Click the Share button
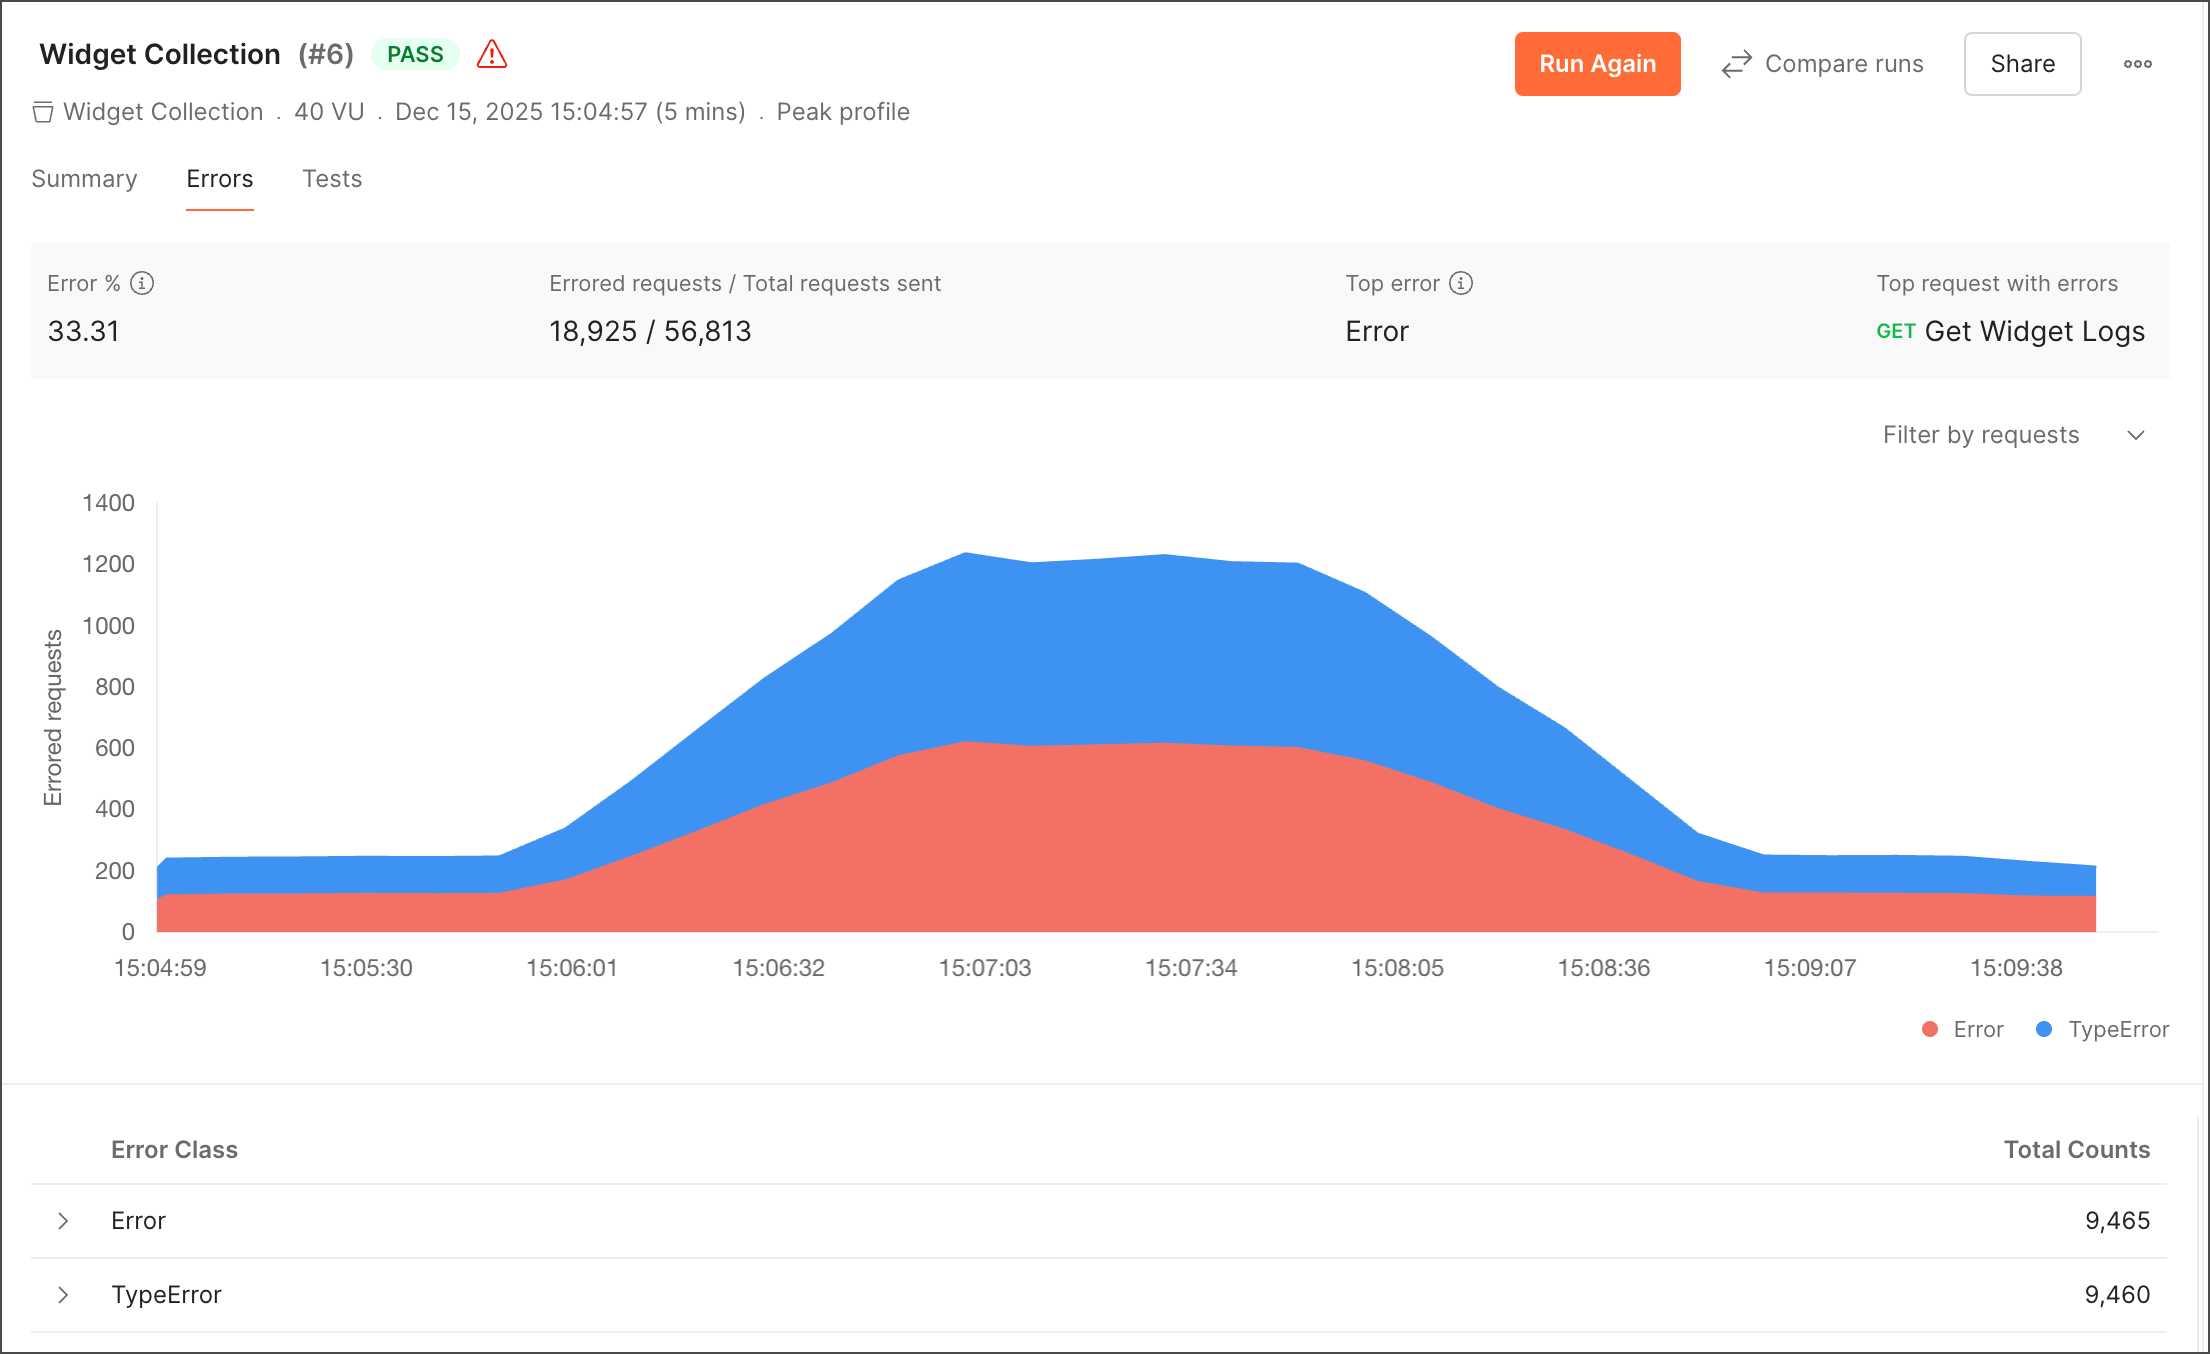2210x1354 pixels. point(2022,63)
